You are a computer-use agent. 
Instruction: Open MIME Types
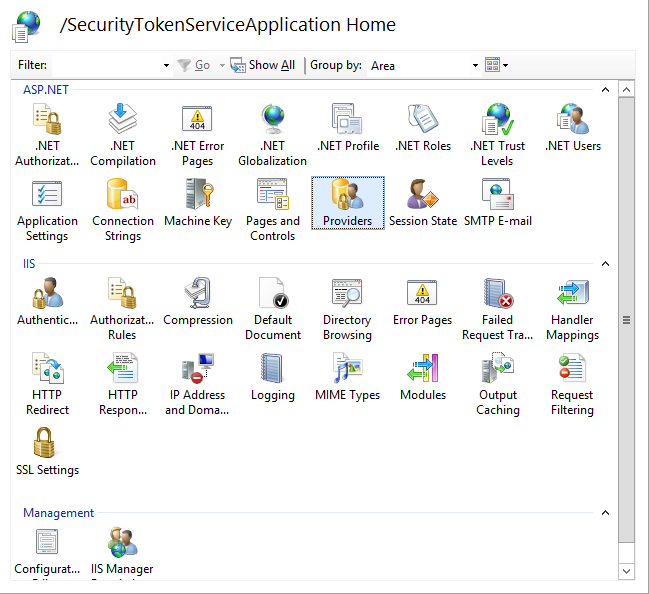coord(348,377)
